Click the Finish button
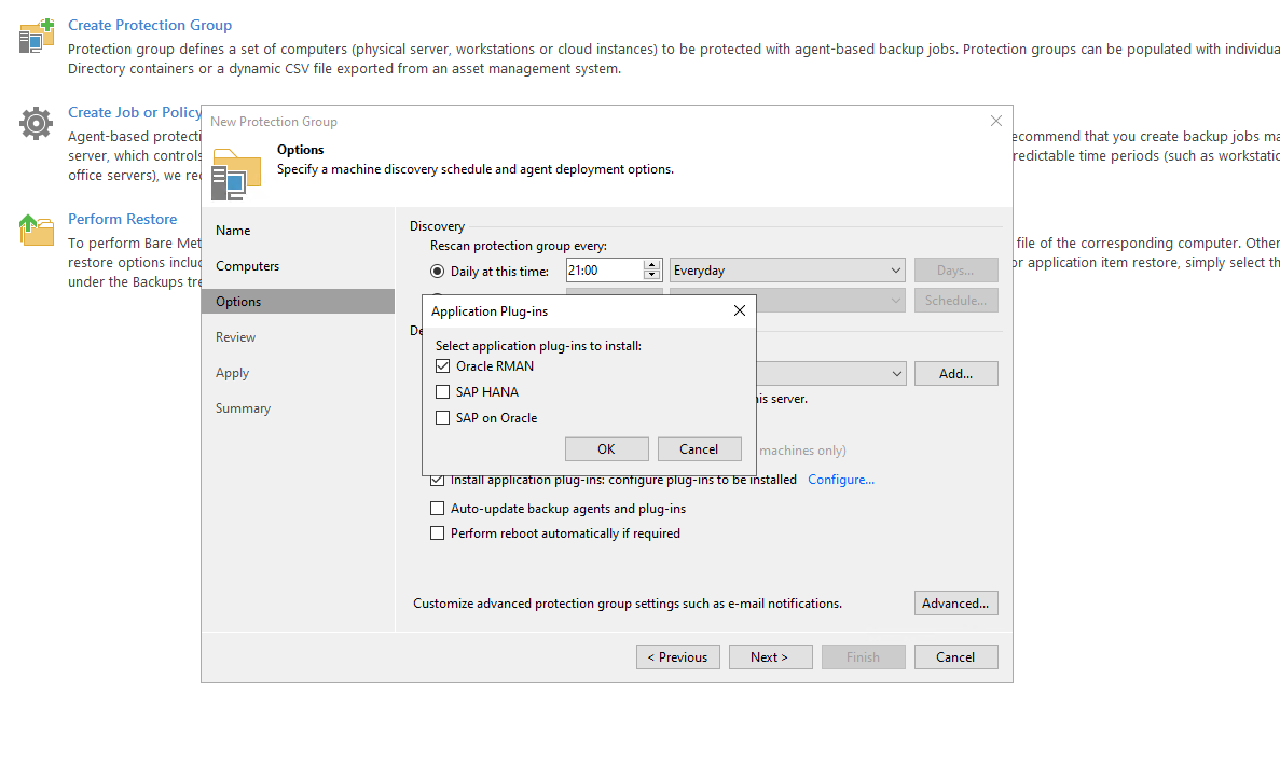The height and width of the screenshot is (776, 1280). [863, 657]
